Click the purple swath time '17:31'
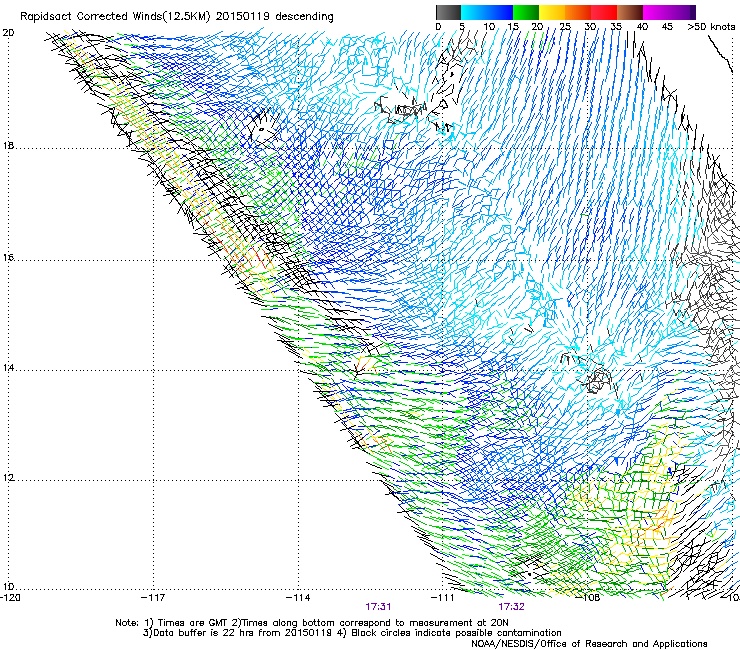 [378, 607]
